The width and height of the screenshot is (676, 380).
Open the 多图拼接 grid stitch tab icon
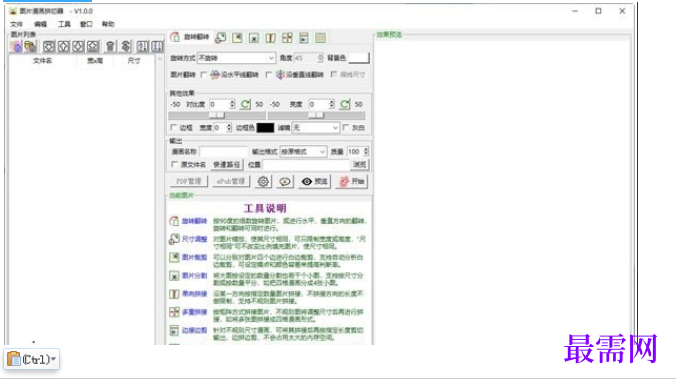pyautogui.click(x=287, y=38)
